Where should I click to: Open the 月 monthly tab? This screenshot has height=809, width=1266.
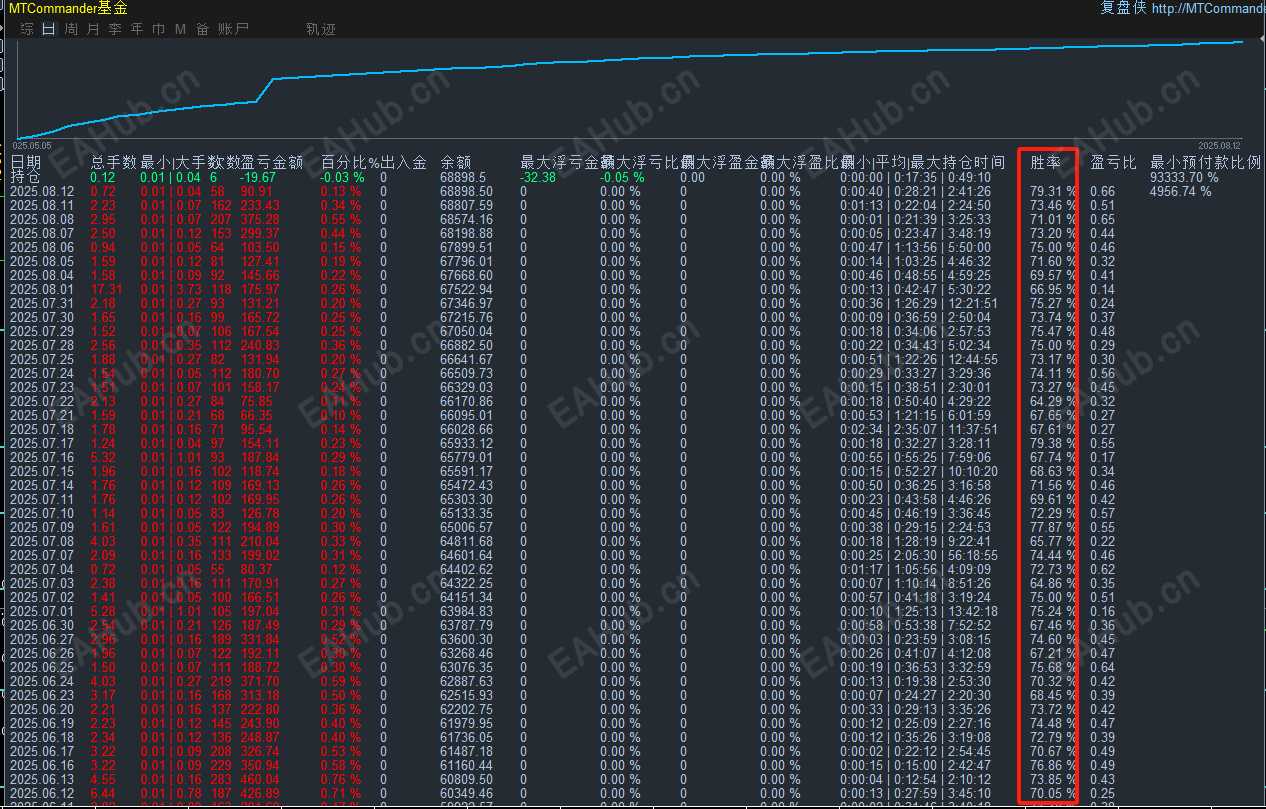(93, 29)
